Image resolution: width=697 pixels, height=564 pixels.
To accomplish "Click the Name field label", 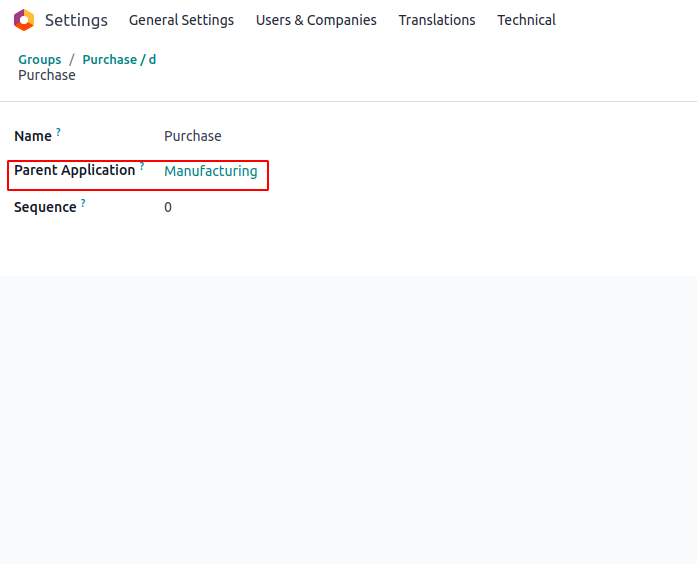I will click(33, 136).
